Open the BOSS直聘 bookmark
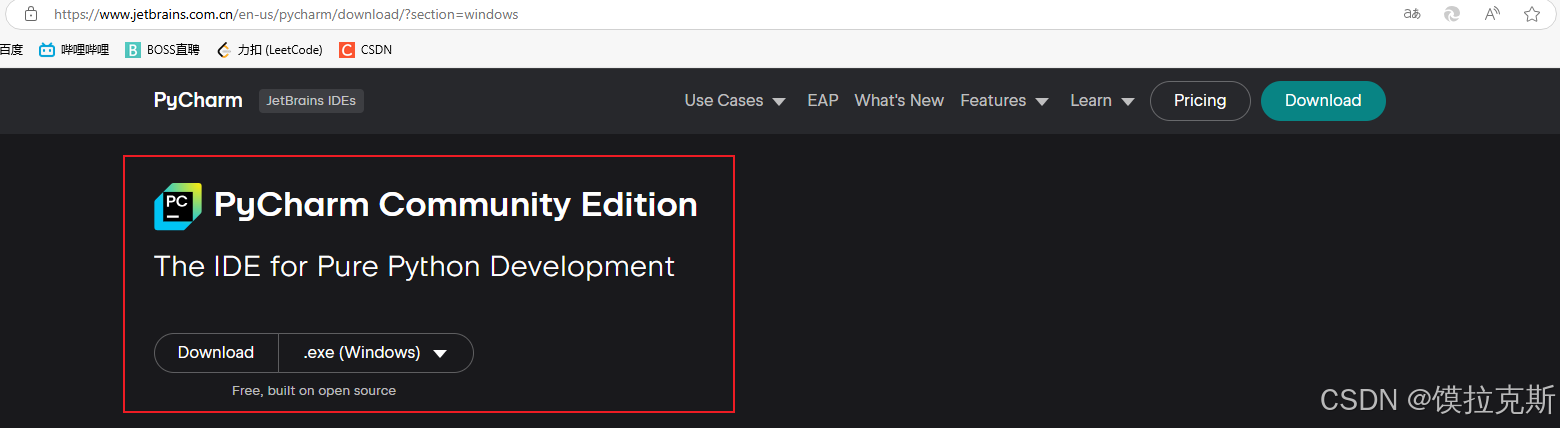 point(162,49)
